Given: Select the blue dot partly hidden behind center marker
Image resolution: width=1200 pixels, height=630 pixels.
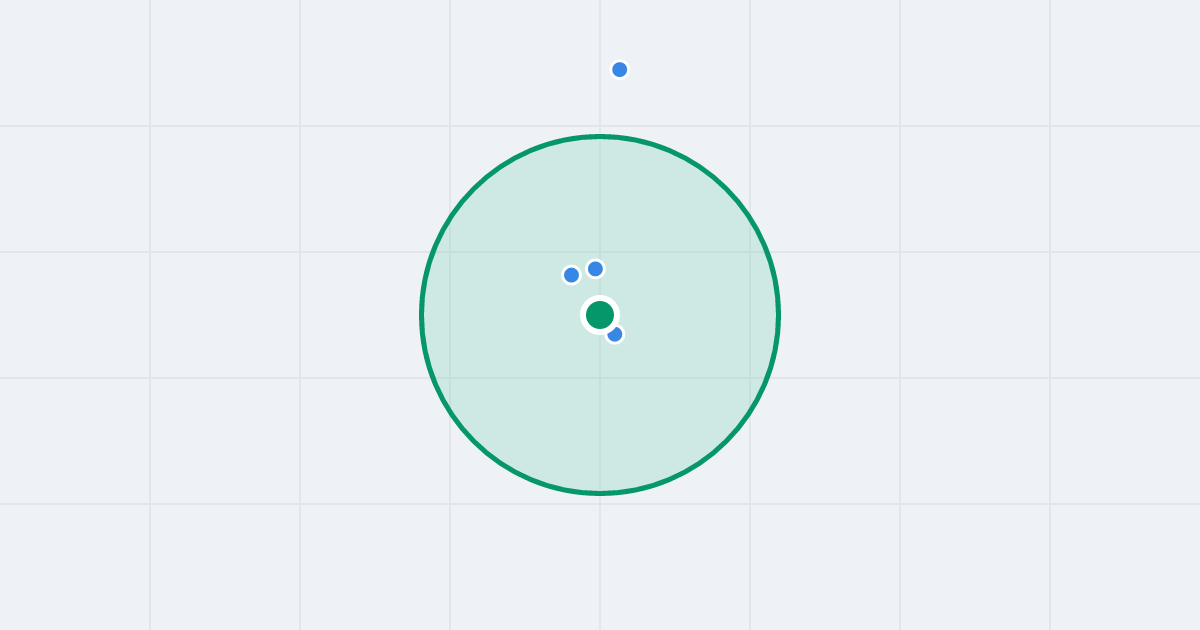Looking at the screenshot, I should [616, 335].
